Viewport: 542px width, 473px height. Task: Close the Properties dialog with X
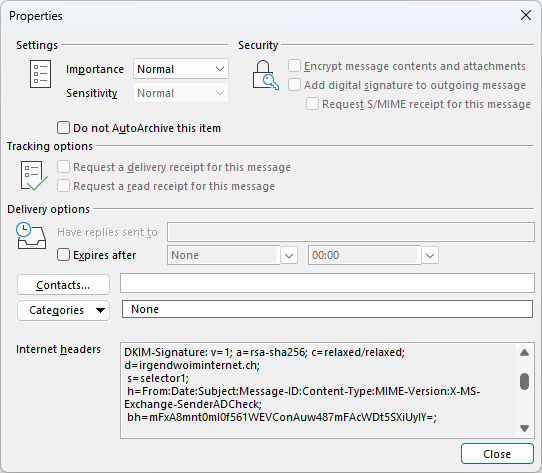click(x=526, y=15)
